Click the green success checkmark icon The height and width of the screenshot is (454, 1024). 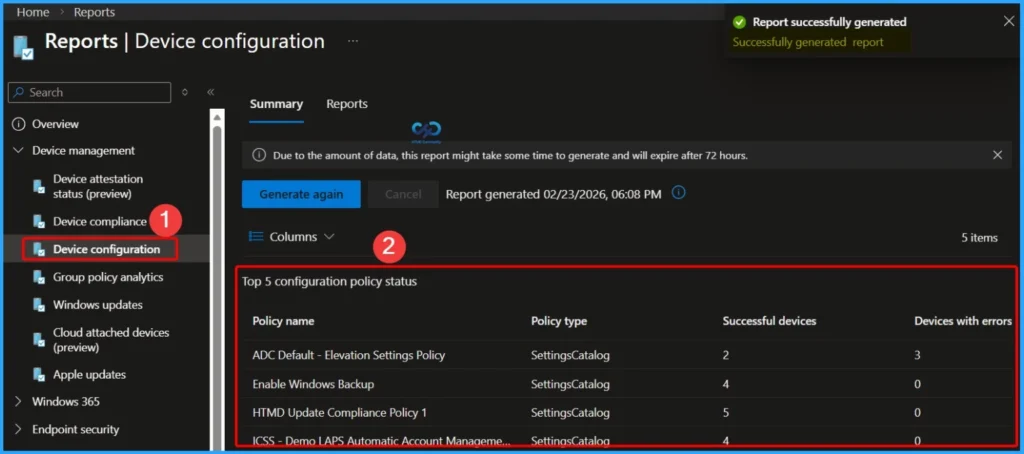click(x=739, y=22)
